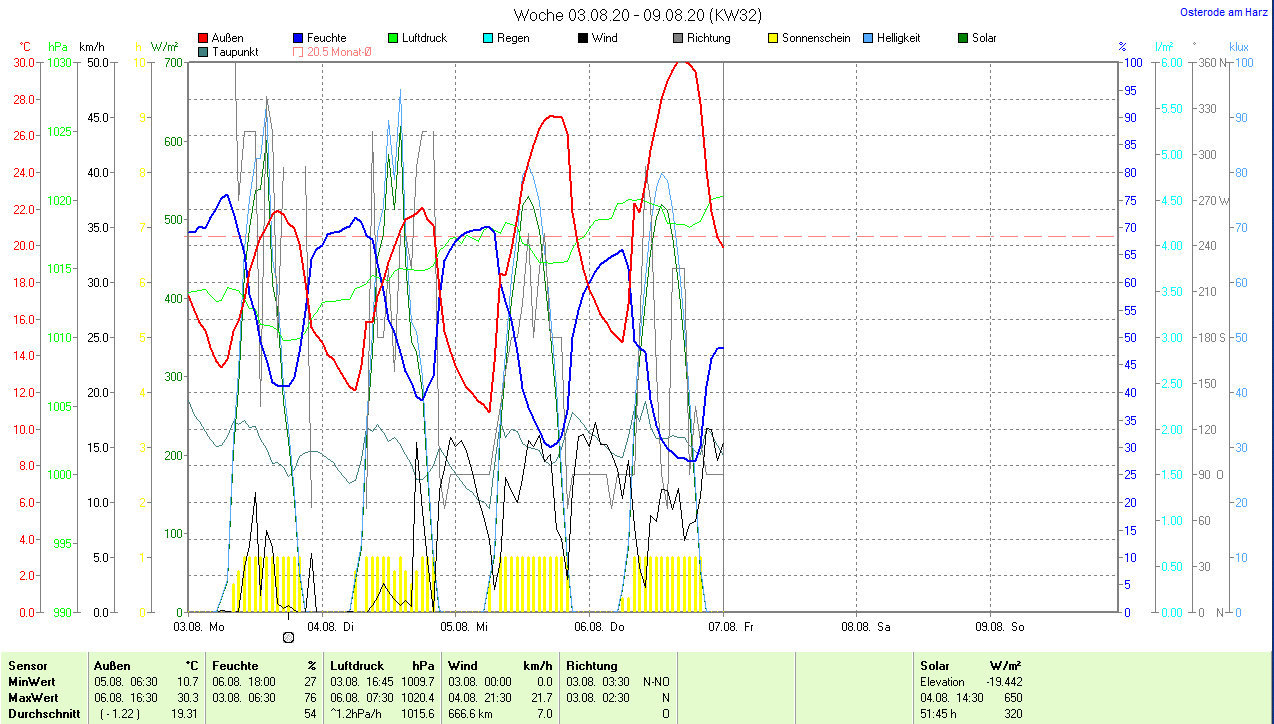Click the cyan Regen legend square

[x=488, y=38]
